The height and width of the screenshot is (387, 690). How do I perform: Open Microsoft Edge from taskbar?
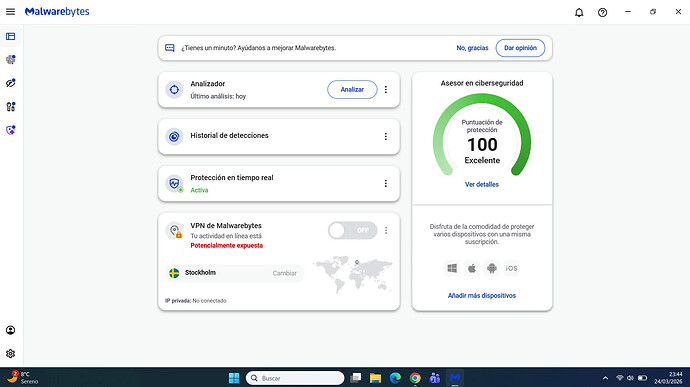tap(395, 378)
